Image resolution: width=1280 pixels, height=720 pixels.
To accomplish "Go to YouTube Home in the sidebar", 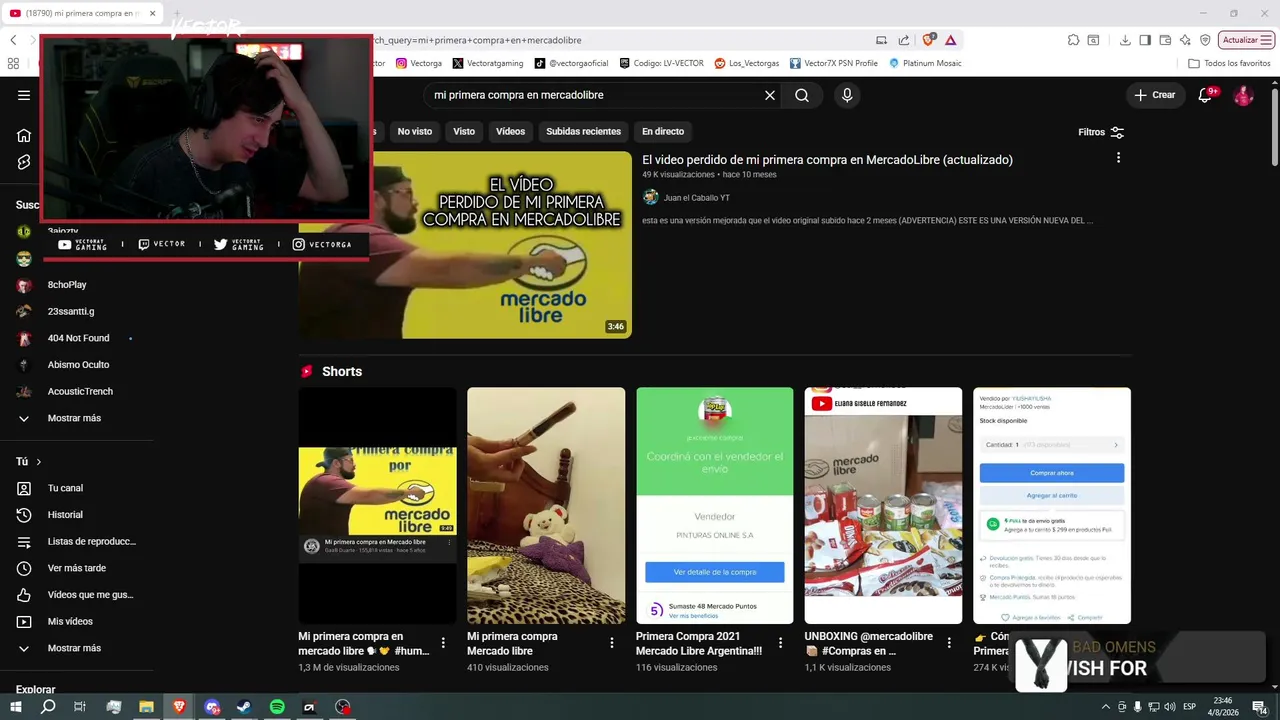I will pos(24,136).
